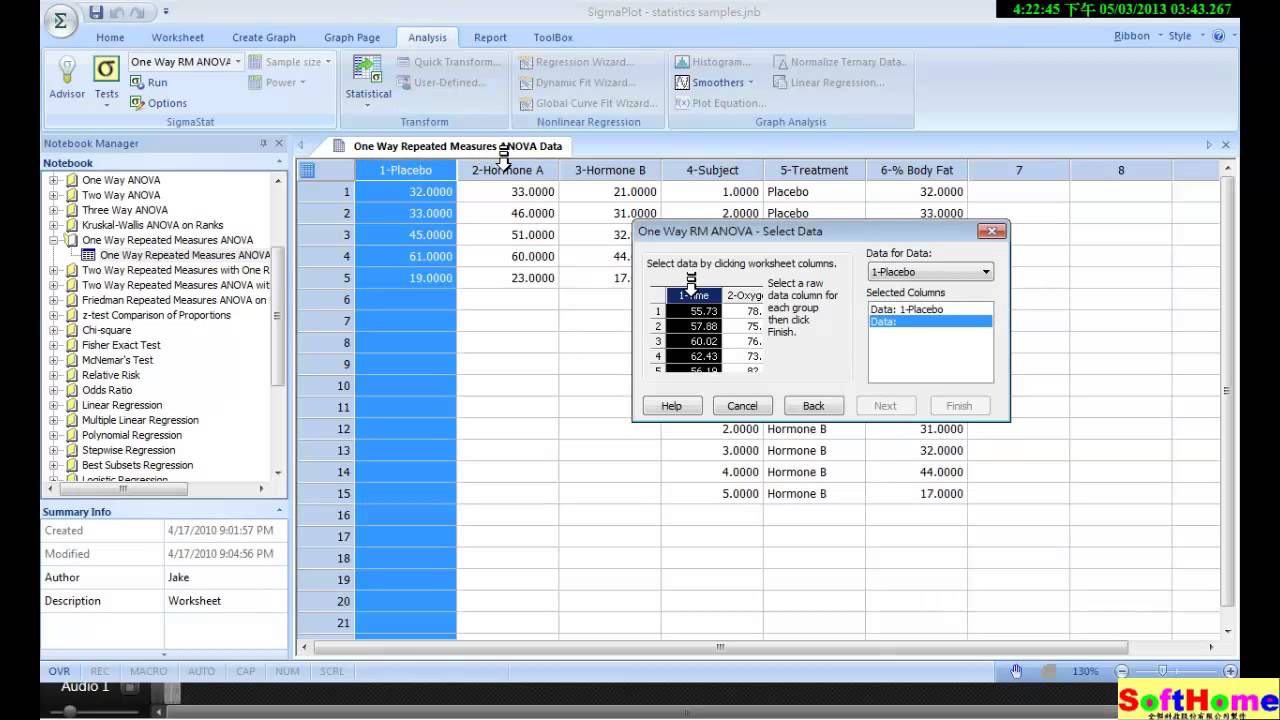
Task: Click the Back button in the dialog
Action: click(x=814, y=406)
